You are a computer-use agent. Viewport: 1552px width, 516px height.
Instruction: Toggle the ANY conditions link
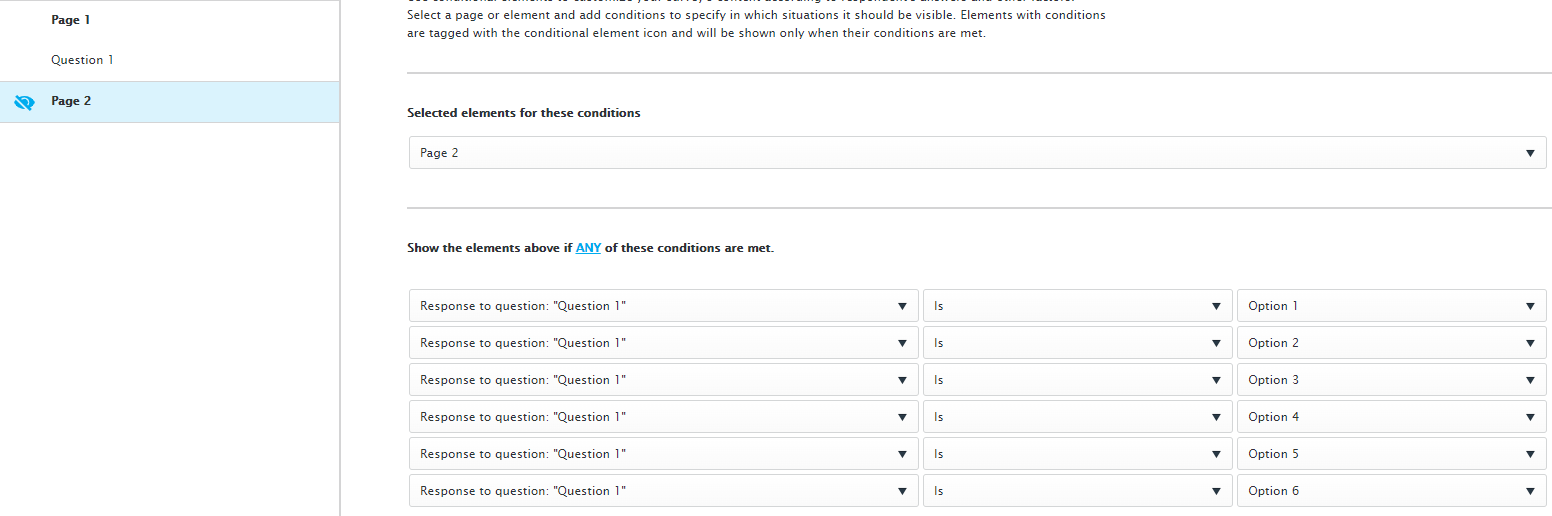[588, 248]
